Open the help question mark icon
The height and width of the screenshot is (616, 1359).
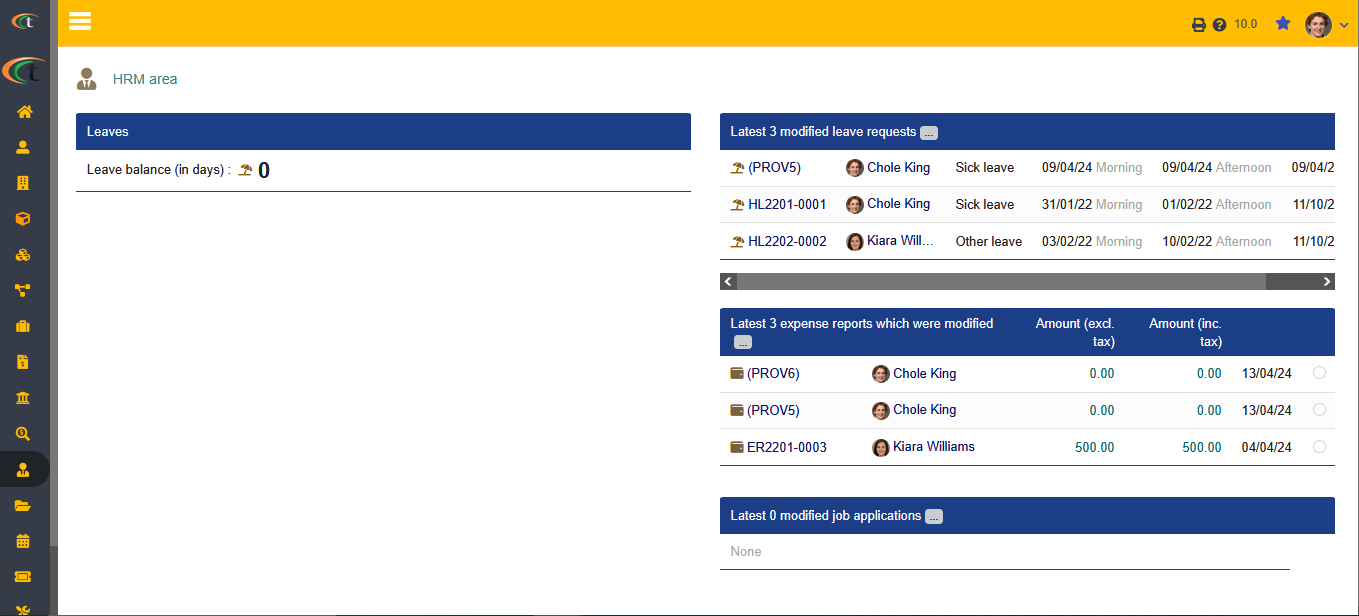click(1219, 25)
